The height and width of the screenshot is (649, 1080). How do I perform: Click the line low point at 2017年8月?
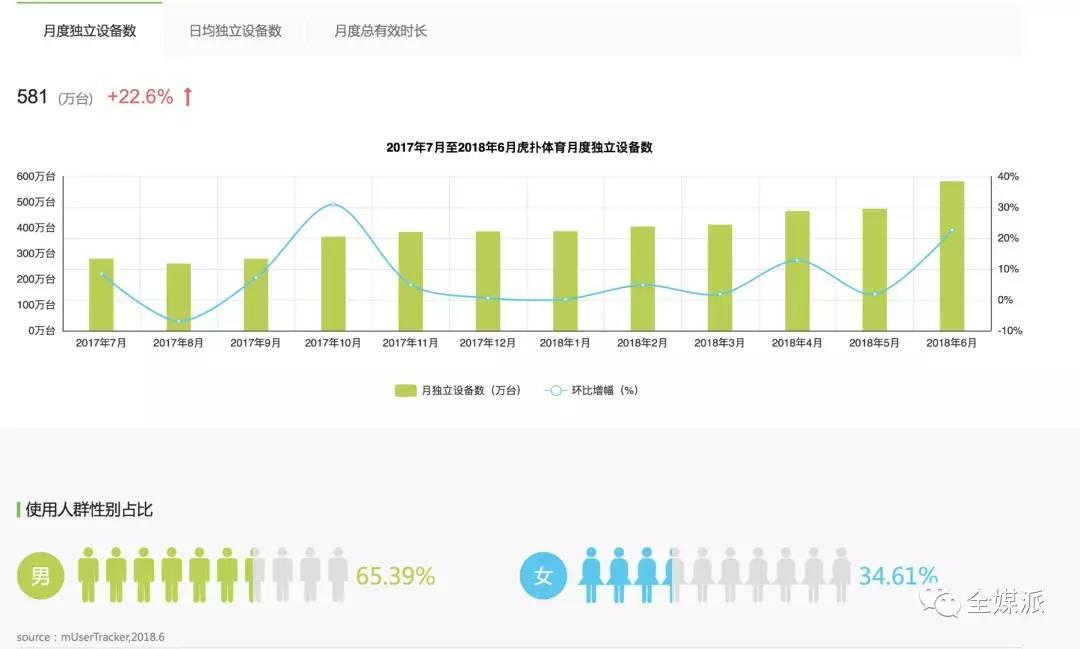(x=178, y=321)
